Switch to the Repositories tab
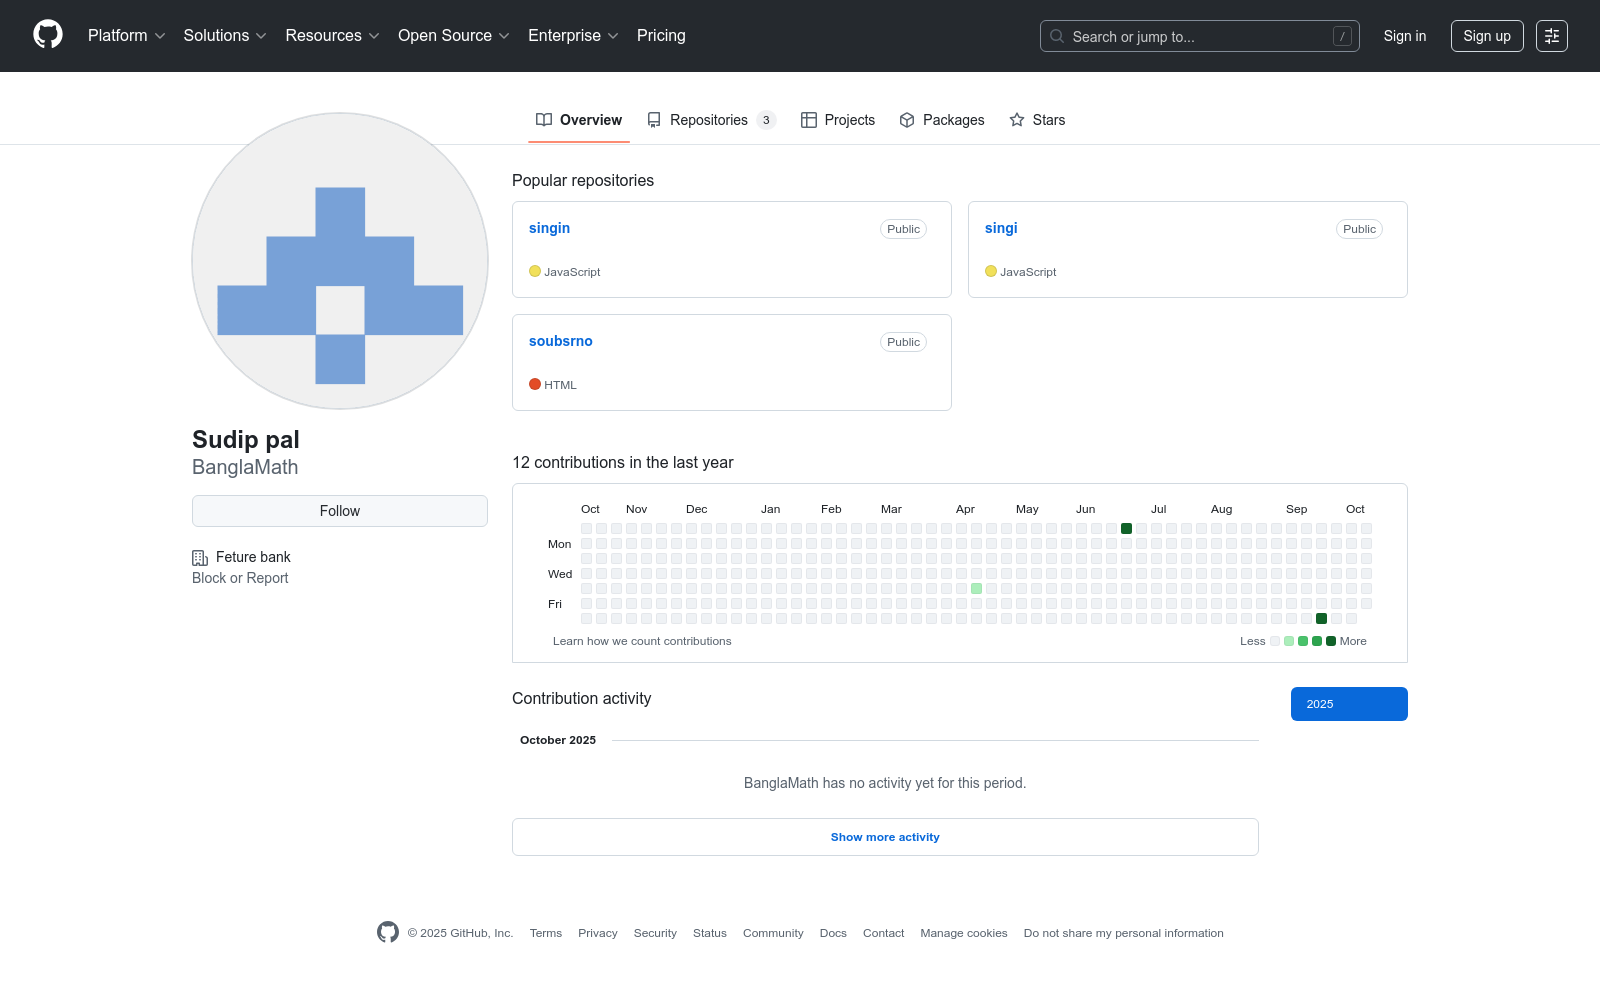Screen dimensions: 1600x1000 point(711,120)
